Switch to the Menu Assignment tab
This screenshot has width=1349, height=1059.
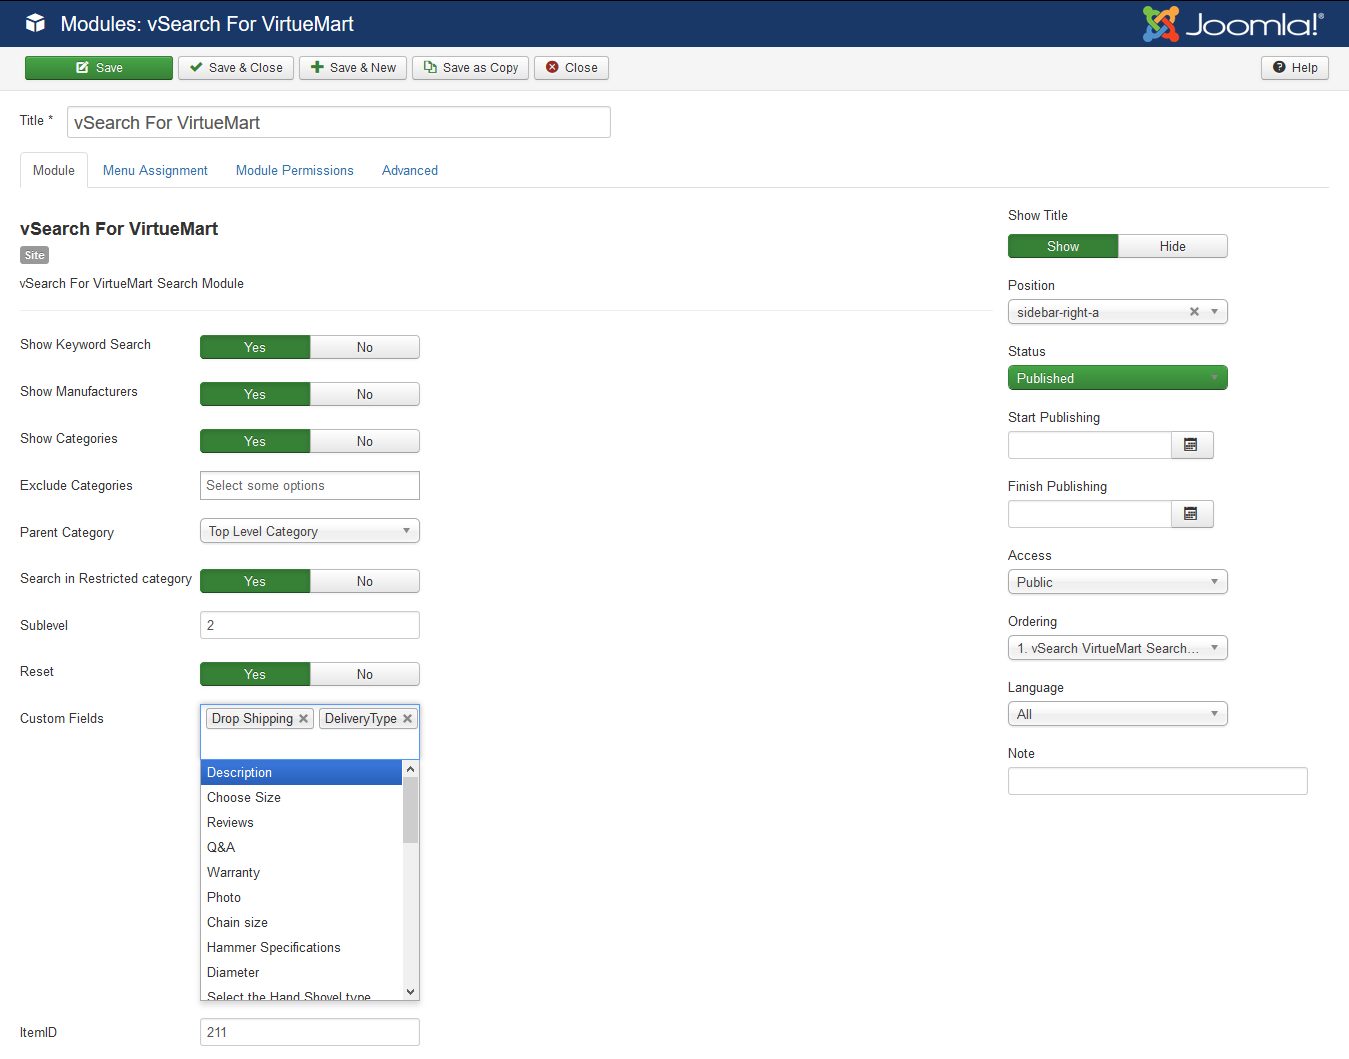(x=155, y=171)
